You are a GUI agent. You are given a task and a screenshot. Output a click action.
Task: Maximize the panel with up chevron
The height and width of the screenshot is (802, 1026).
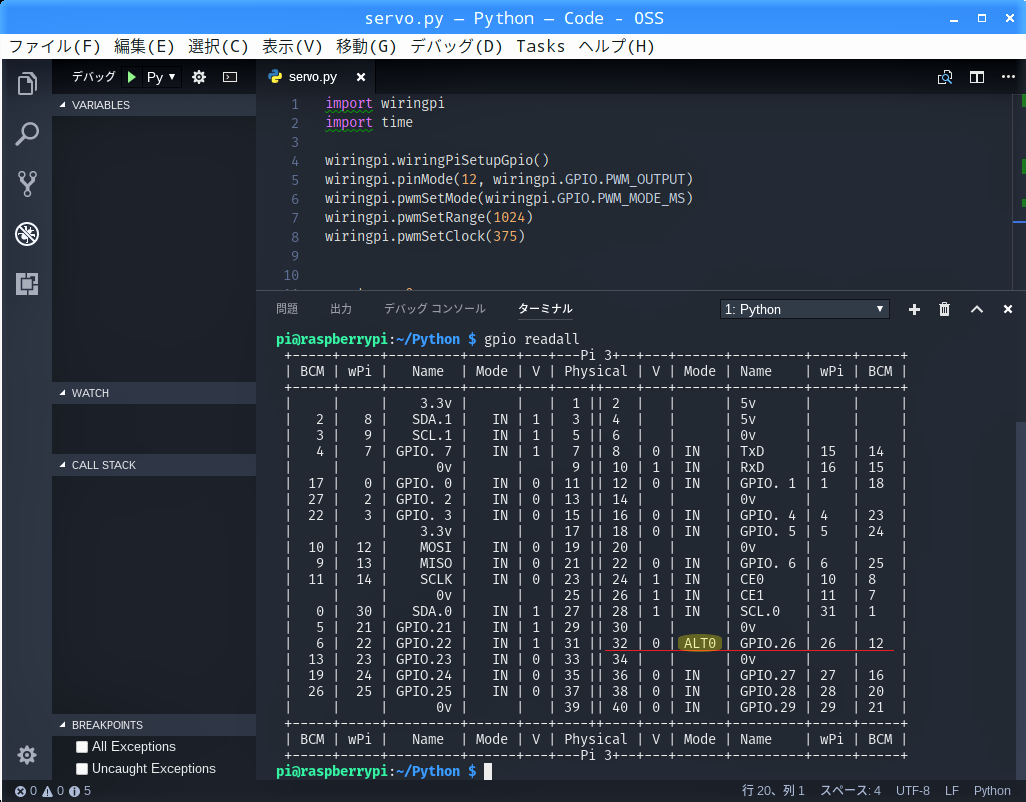click(976, 309)
